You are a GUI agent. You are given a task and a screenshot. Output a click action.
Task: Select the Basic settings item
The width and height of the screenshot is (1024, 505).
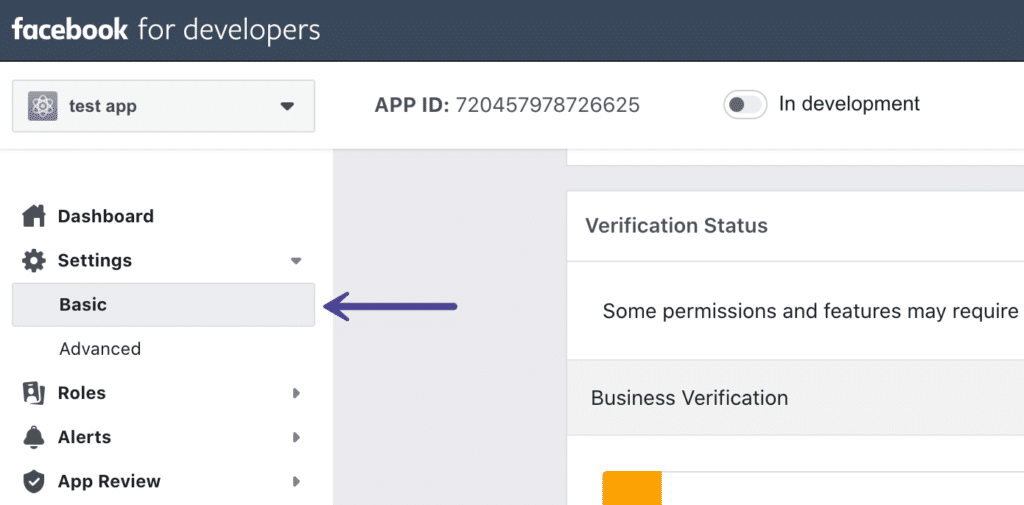pyautogui.click(x=163, y=304)
